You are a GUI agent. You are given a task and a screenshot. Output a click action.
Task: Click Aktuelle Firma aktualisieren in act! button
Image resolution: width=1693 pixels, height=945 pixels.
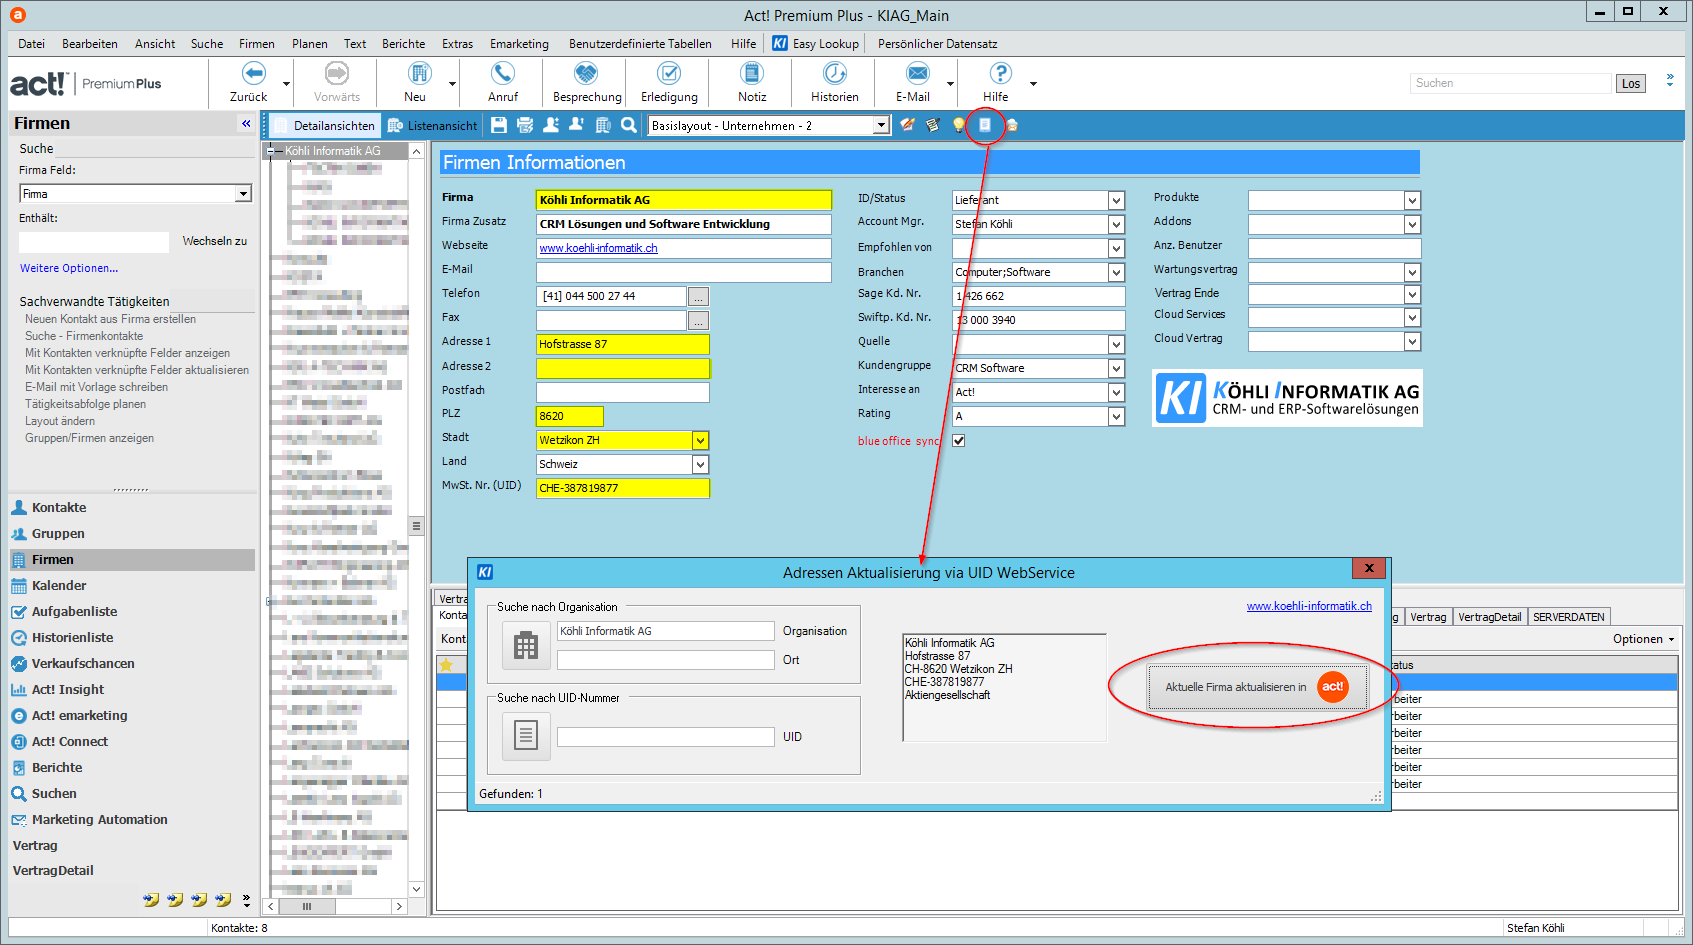[1257, 687]
